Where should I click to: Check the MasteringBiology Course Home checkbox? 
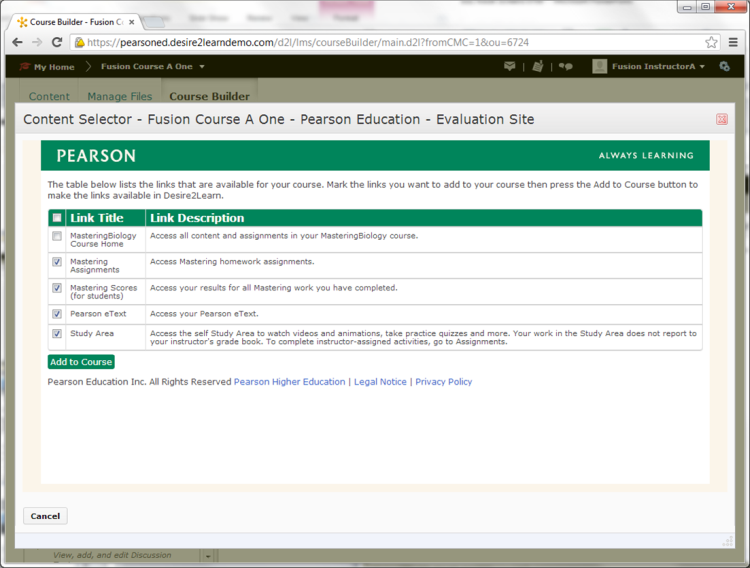pyautogui.click(x=57, y=237)
